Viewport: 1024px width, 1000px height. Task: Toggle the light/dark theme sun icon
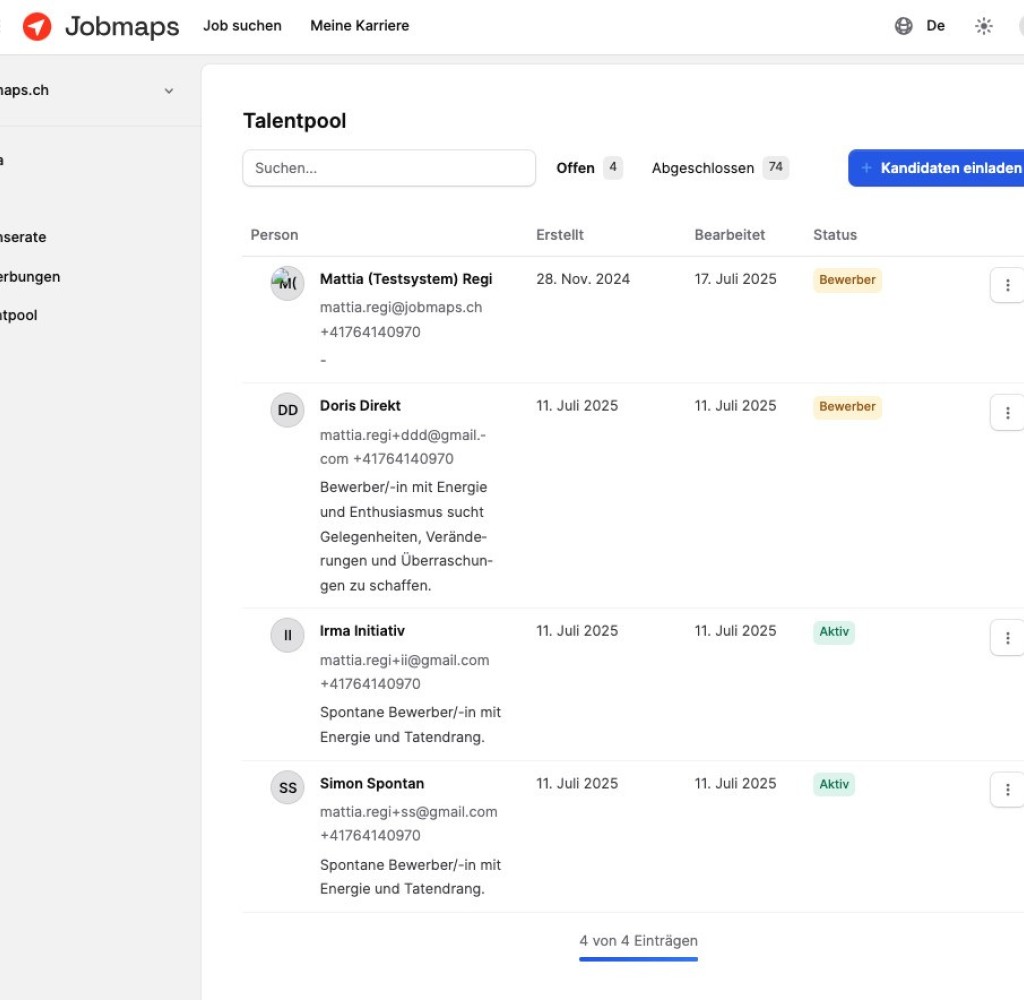[984, 26]
